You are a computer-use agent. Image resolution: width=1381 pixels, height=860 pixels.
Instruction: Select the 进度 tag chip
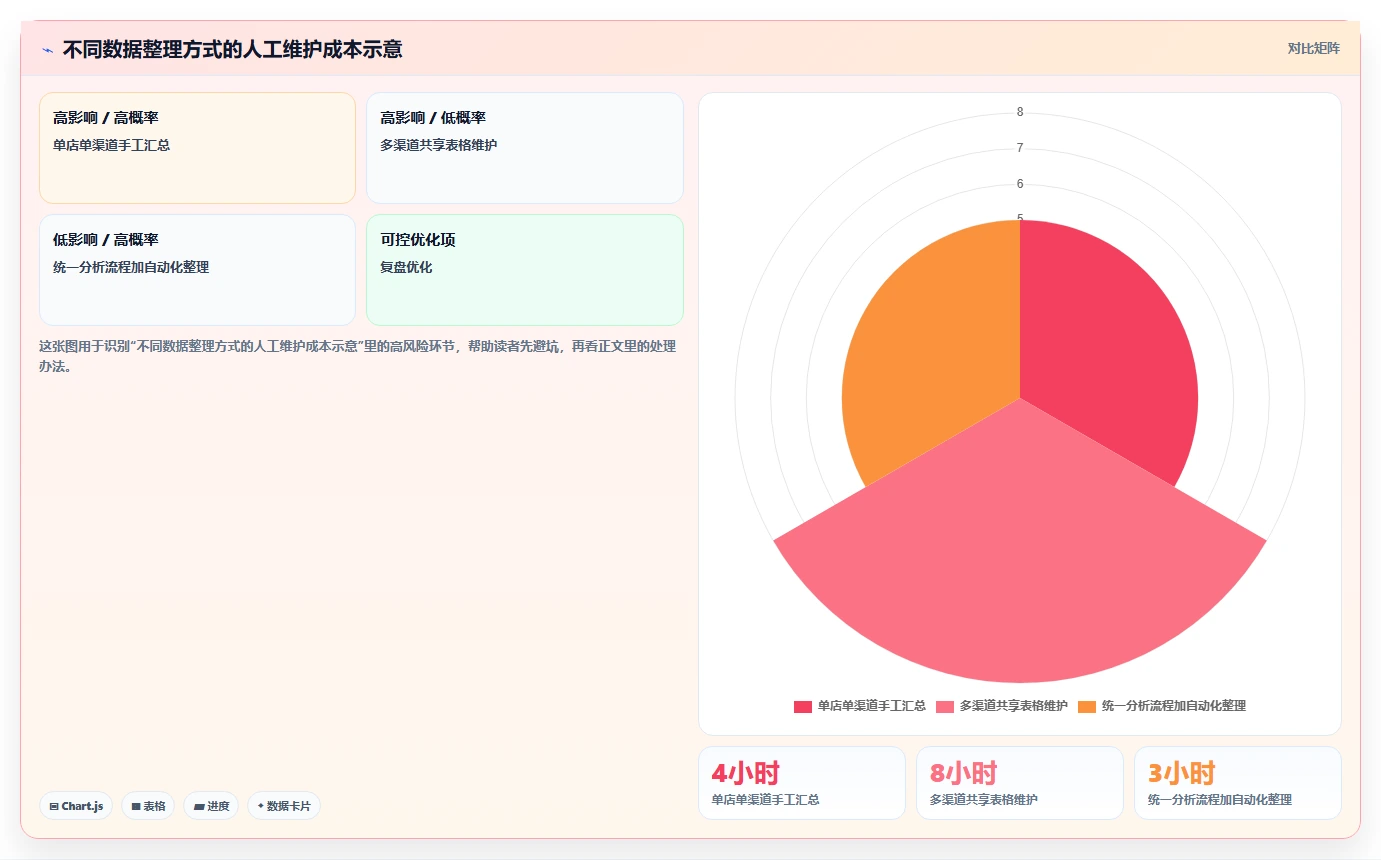click(211, 806)
